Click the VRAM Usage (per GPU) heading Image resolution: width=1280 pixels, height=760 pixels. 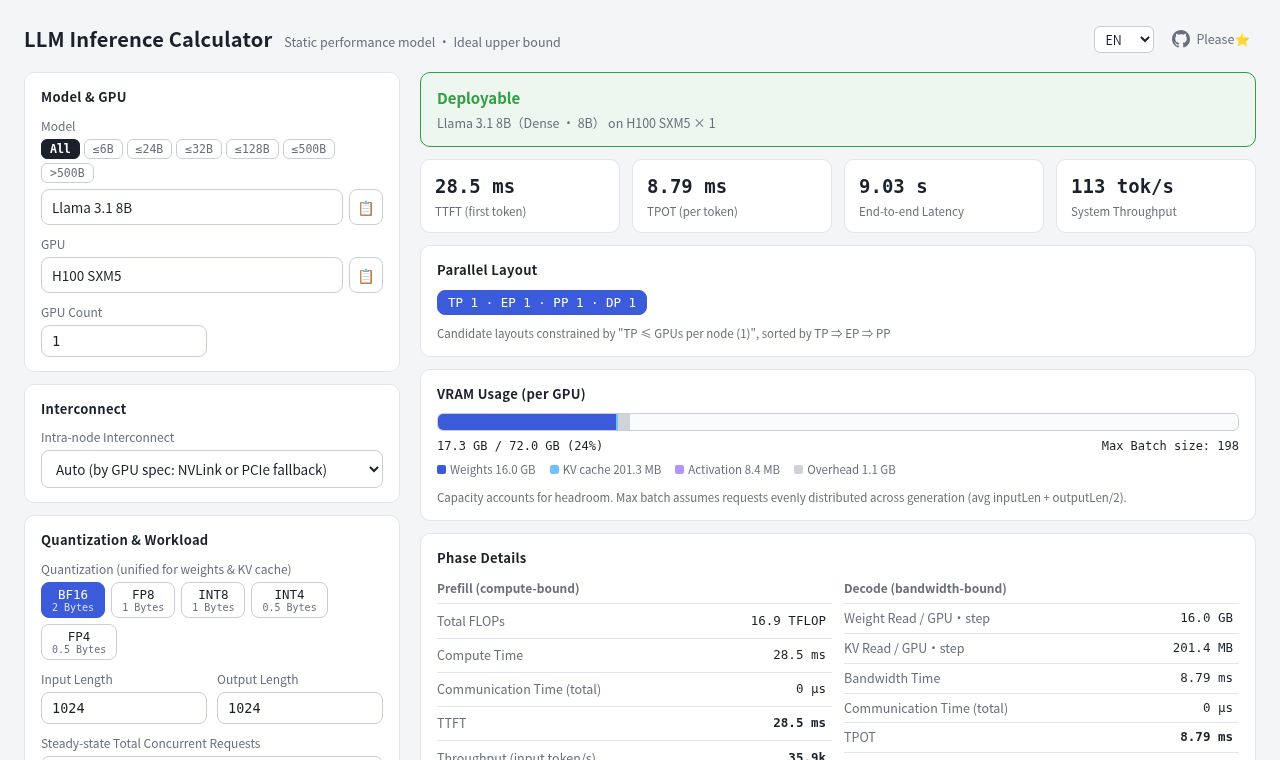coord(511,394)
